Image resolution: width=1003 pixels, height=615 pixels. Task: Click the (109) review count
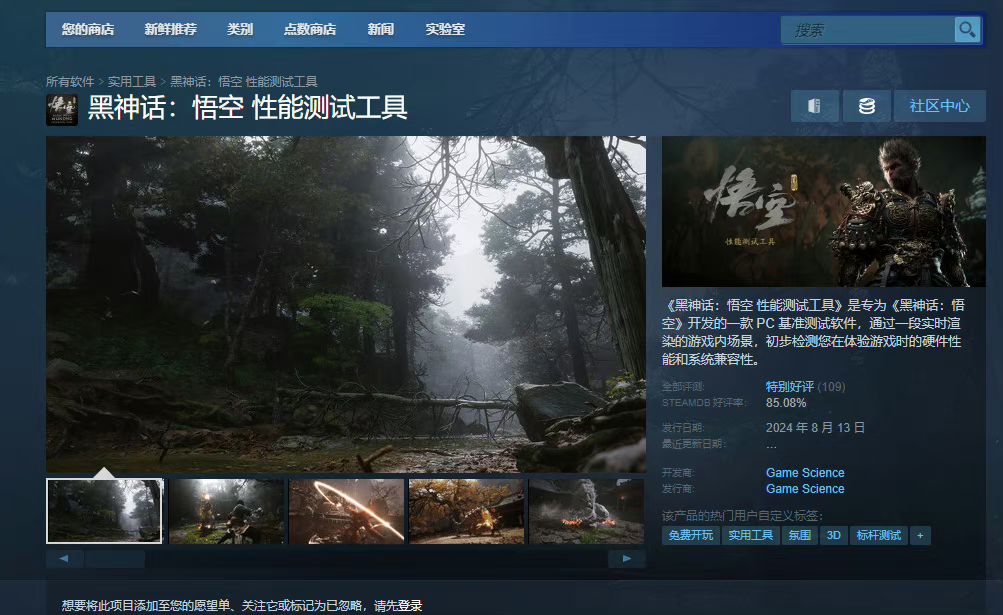[x=831, y=387]
